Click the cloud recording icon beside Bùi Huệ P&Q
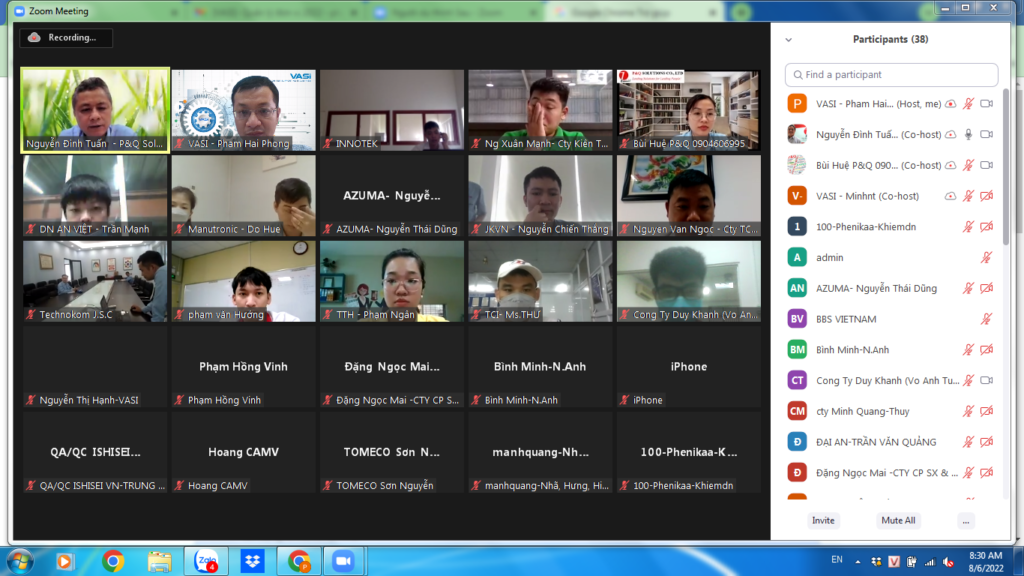 coord(950,165)
